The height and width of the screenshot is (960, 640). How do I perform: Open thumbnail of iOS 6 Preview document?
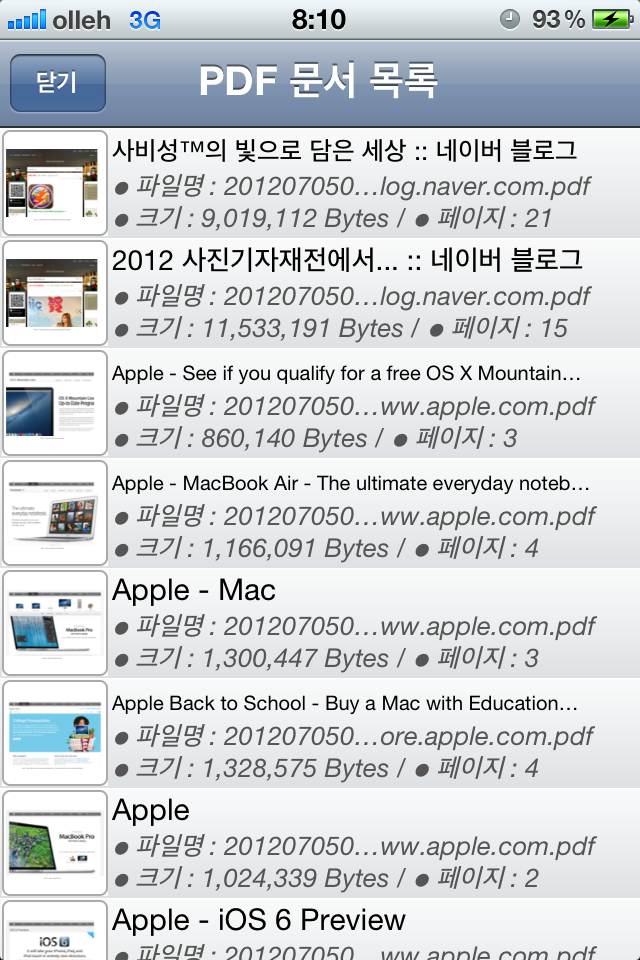click(x=55, y=931)
